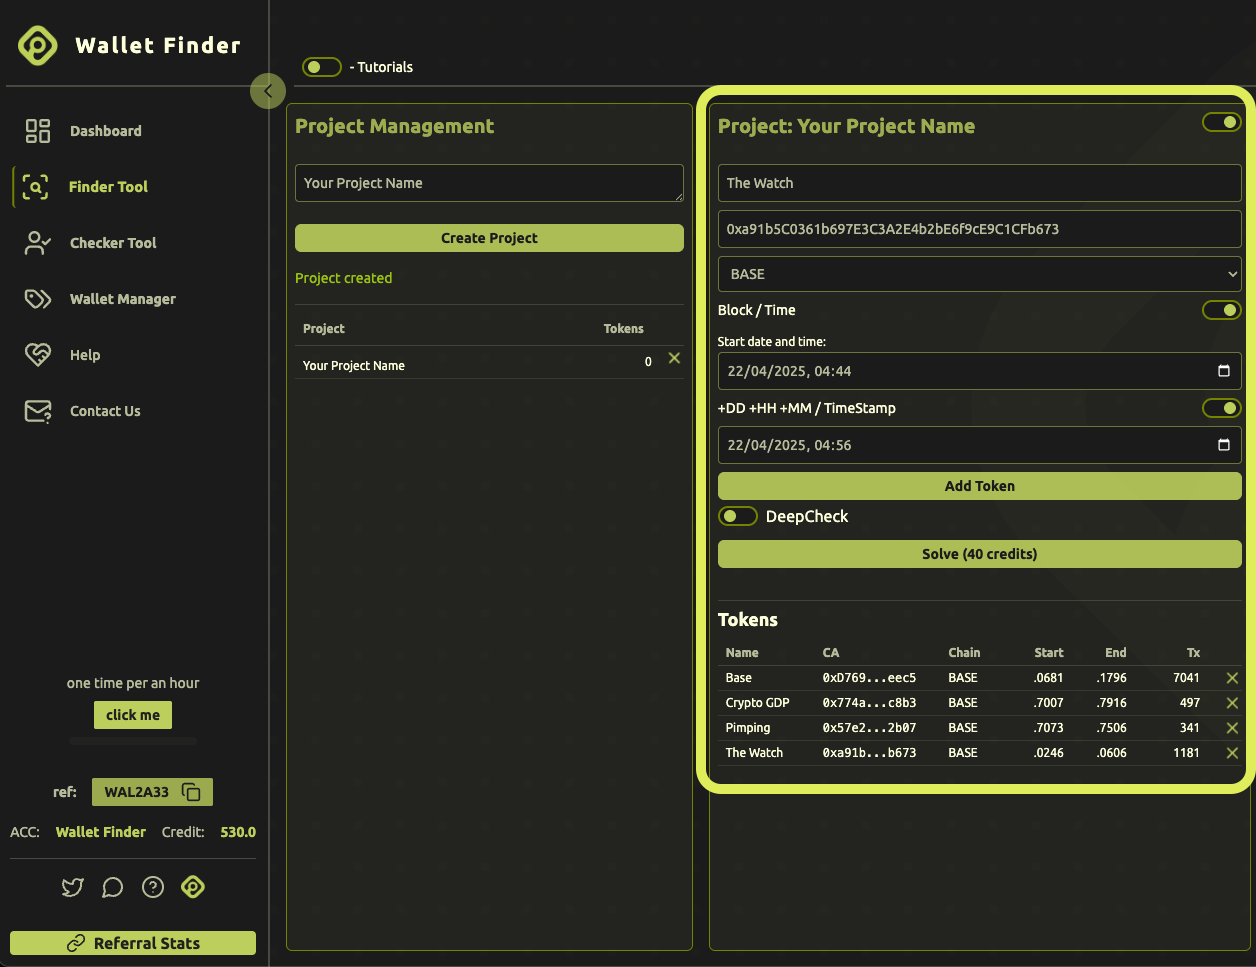Viewport: 1256px width, 967px height.
Task: Toggle the Tutorials switch
Action: [322, 67]
